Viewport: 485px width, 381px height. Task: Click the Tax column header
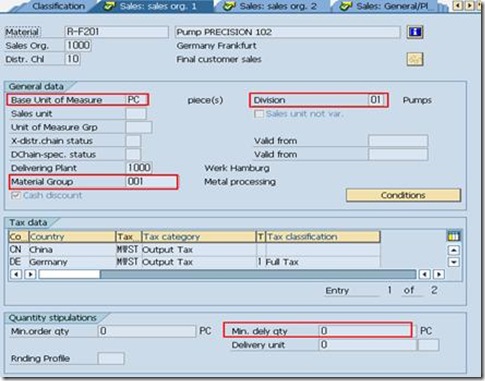(129, 237)
